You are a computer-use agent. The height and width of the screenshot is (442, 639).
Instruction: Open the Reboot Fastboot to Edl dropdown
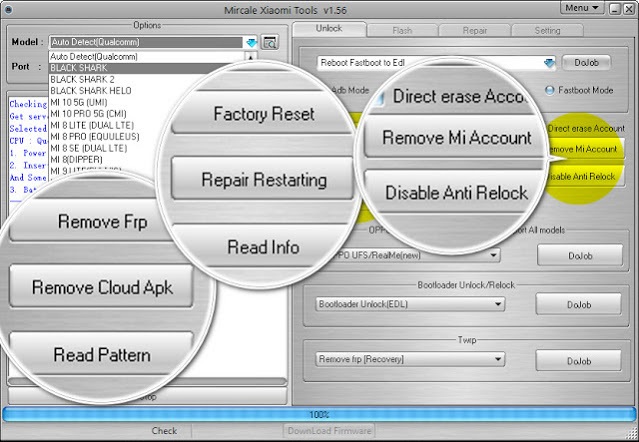[x=549, y=63]
